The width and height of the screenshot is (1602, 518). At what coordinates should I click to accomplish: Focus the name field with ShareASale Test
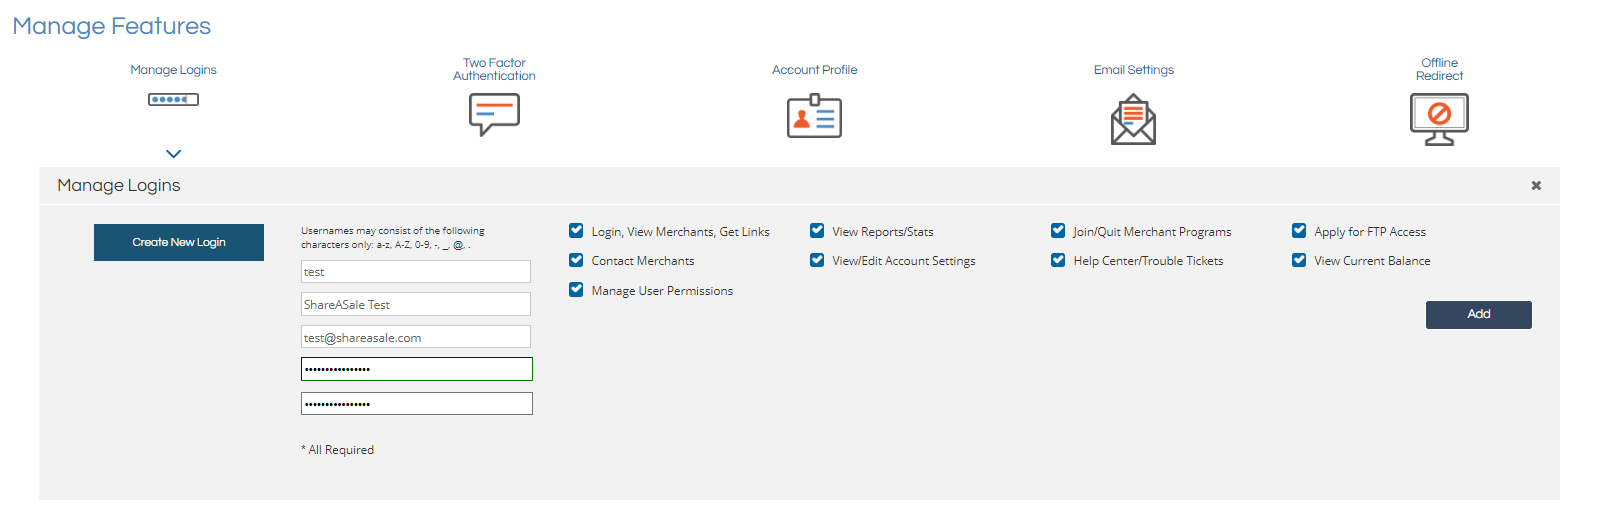(416, 304)
